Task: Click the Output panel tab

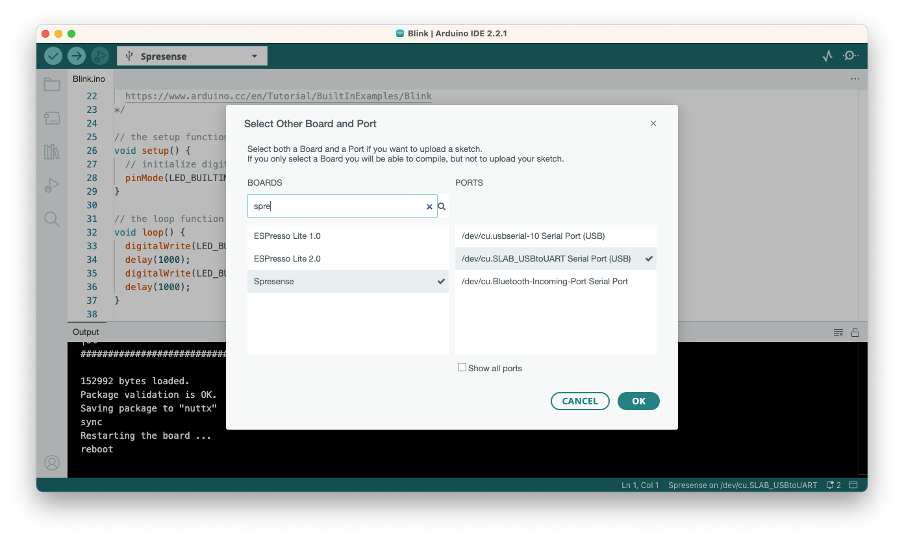Action: (86, 332)
